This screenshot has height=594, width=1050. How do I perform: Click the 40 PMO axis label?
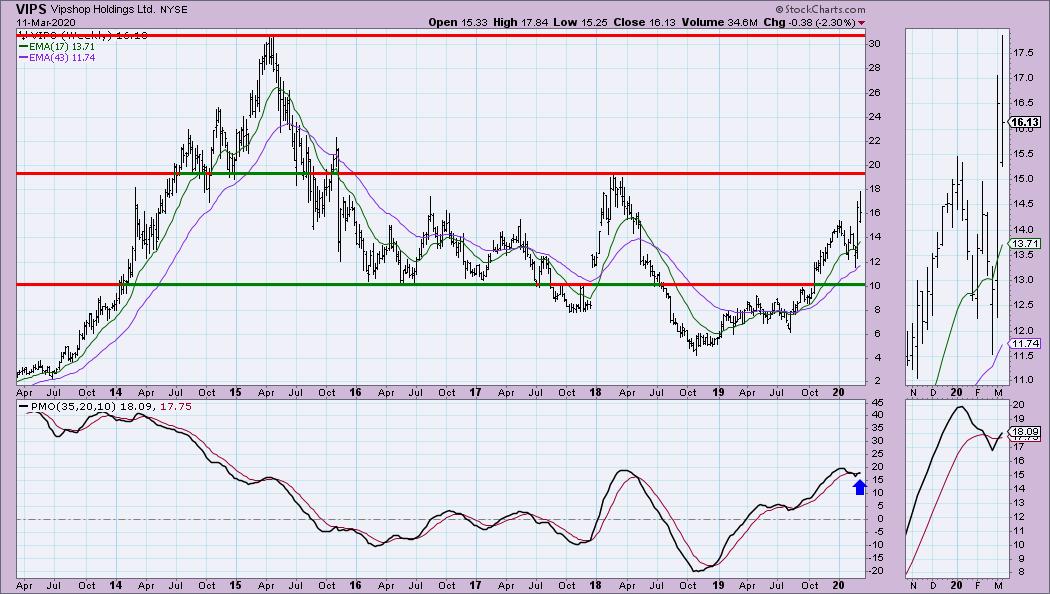pos(877,415)
